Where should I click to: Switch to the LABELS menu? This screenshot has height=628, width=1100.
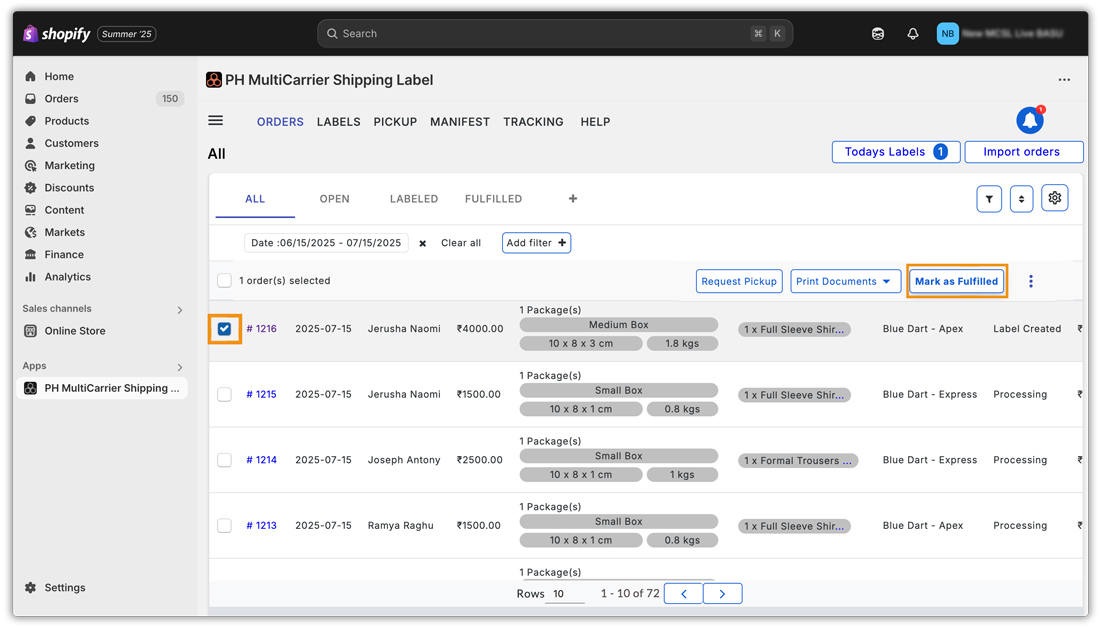pyautogui.click(x=338, y=122)
